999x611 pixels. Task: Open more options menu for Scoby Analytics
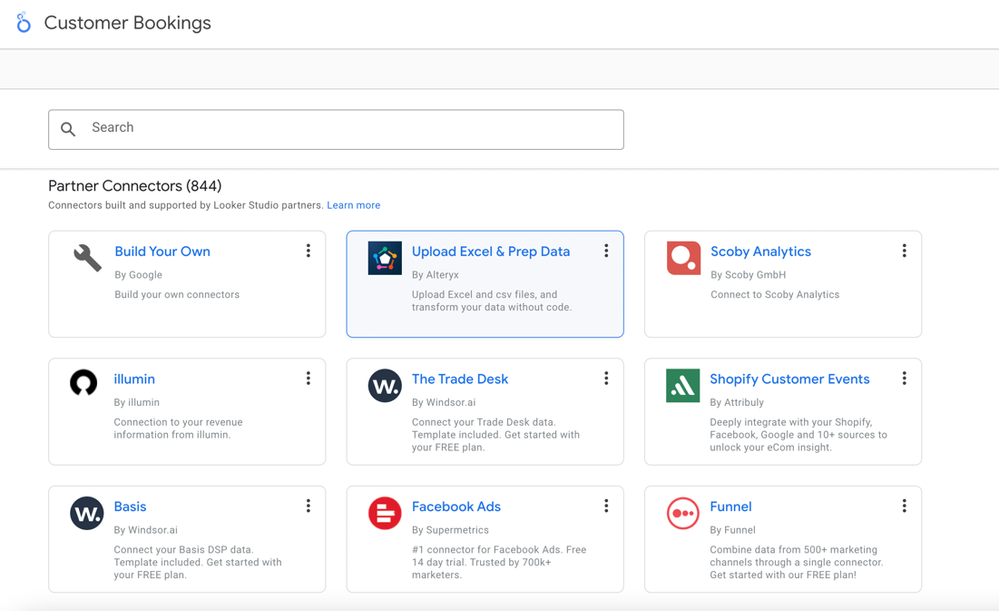point(904,251)
